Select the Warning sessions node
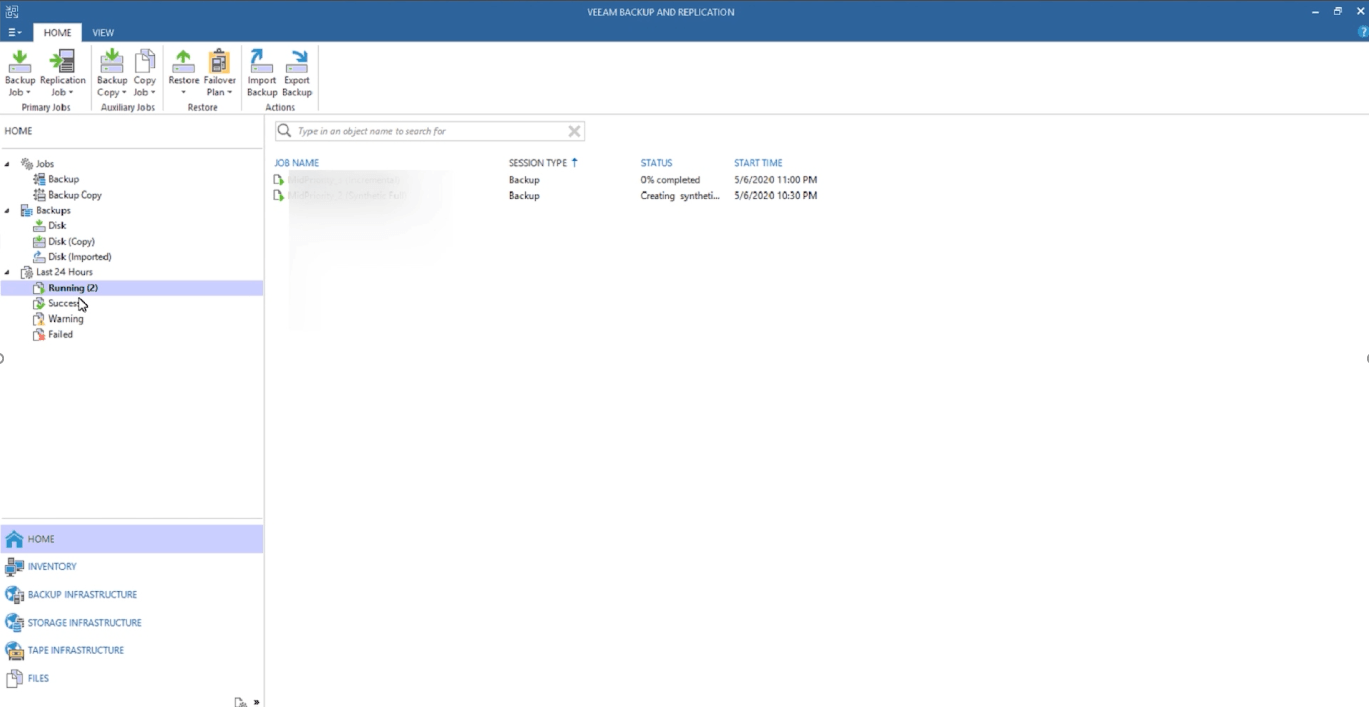The width and height of the screenshot is (1369, 707). [58, 319]
